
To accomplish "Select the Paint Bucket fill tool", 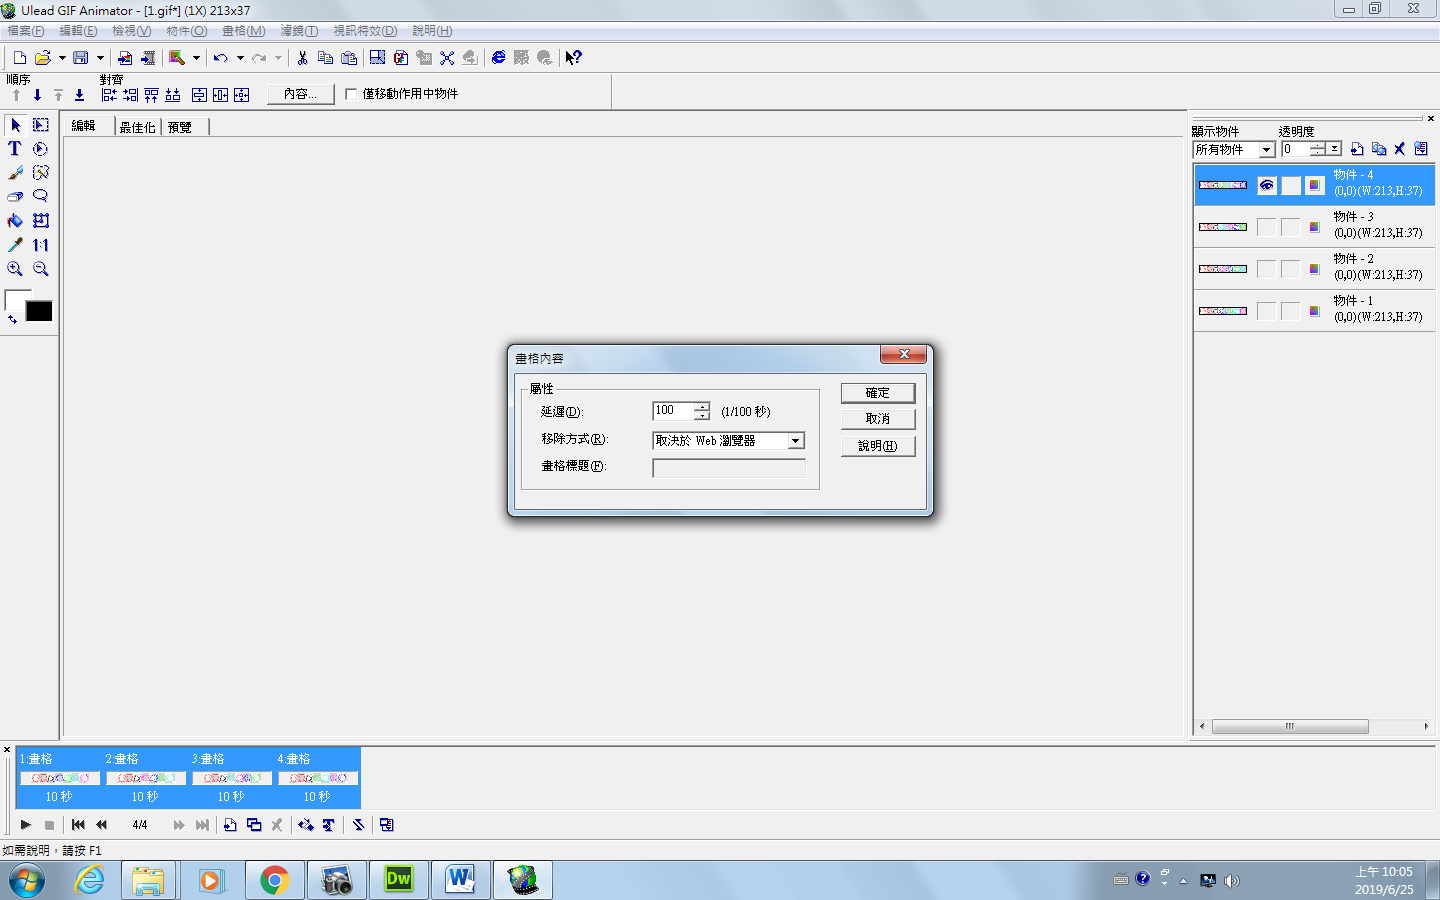I will [15, 221].
